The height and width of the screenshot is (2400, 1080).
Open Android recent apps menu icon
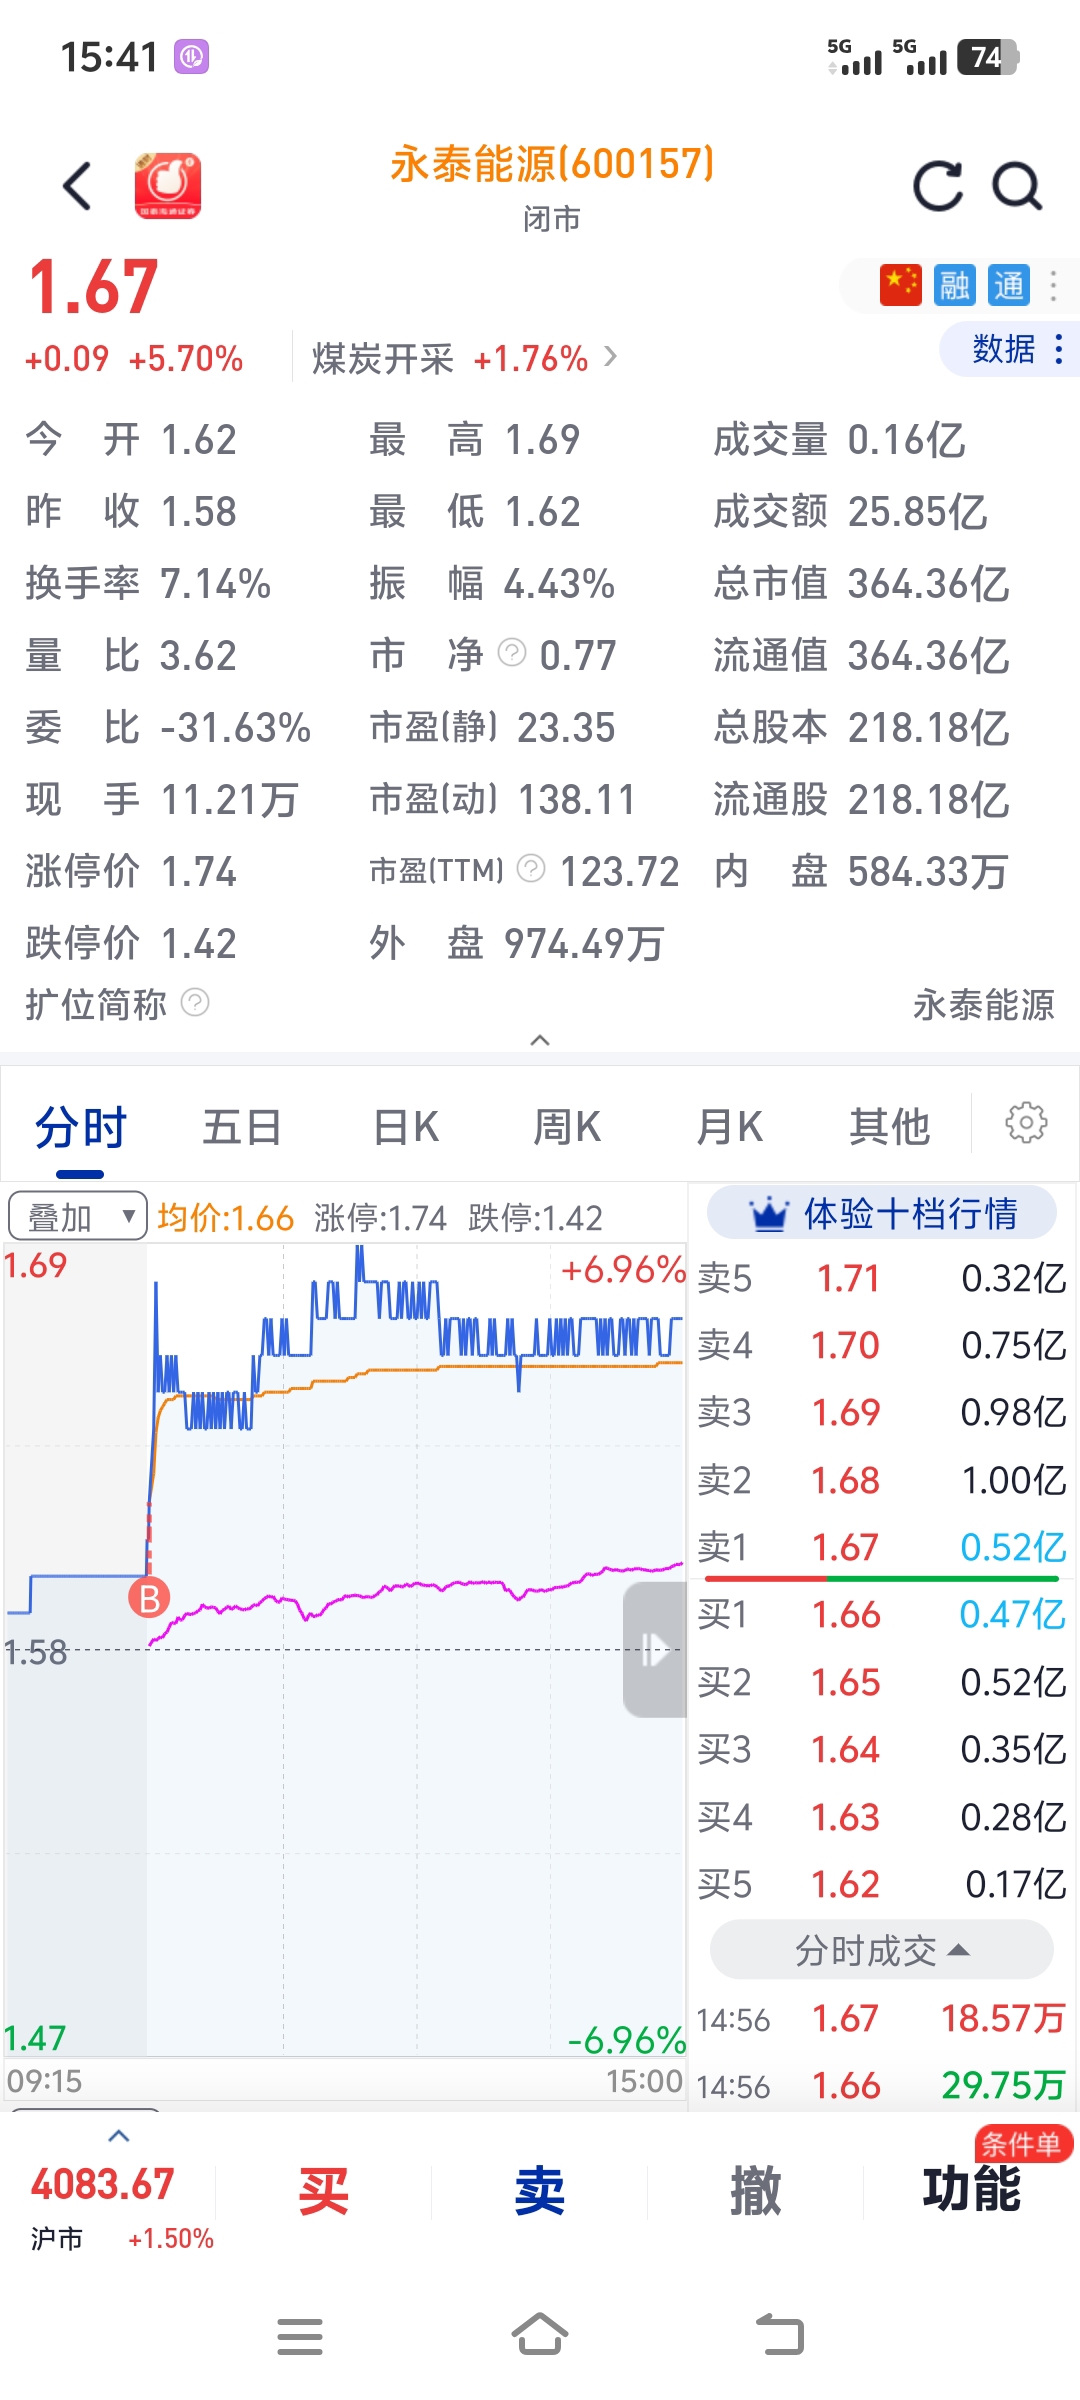tap(300, 2336)
